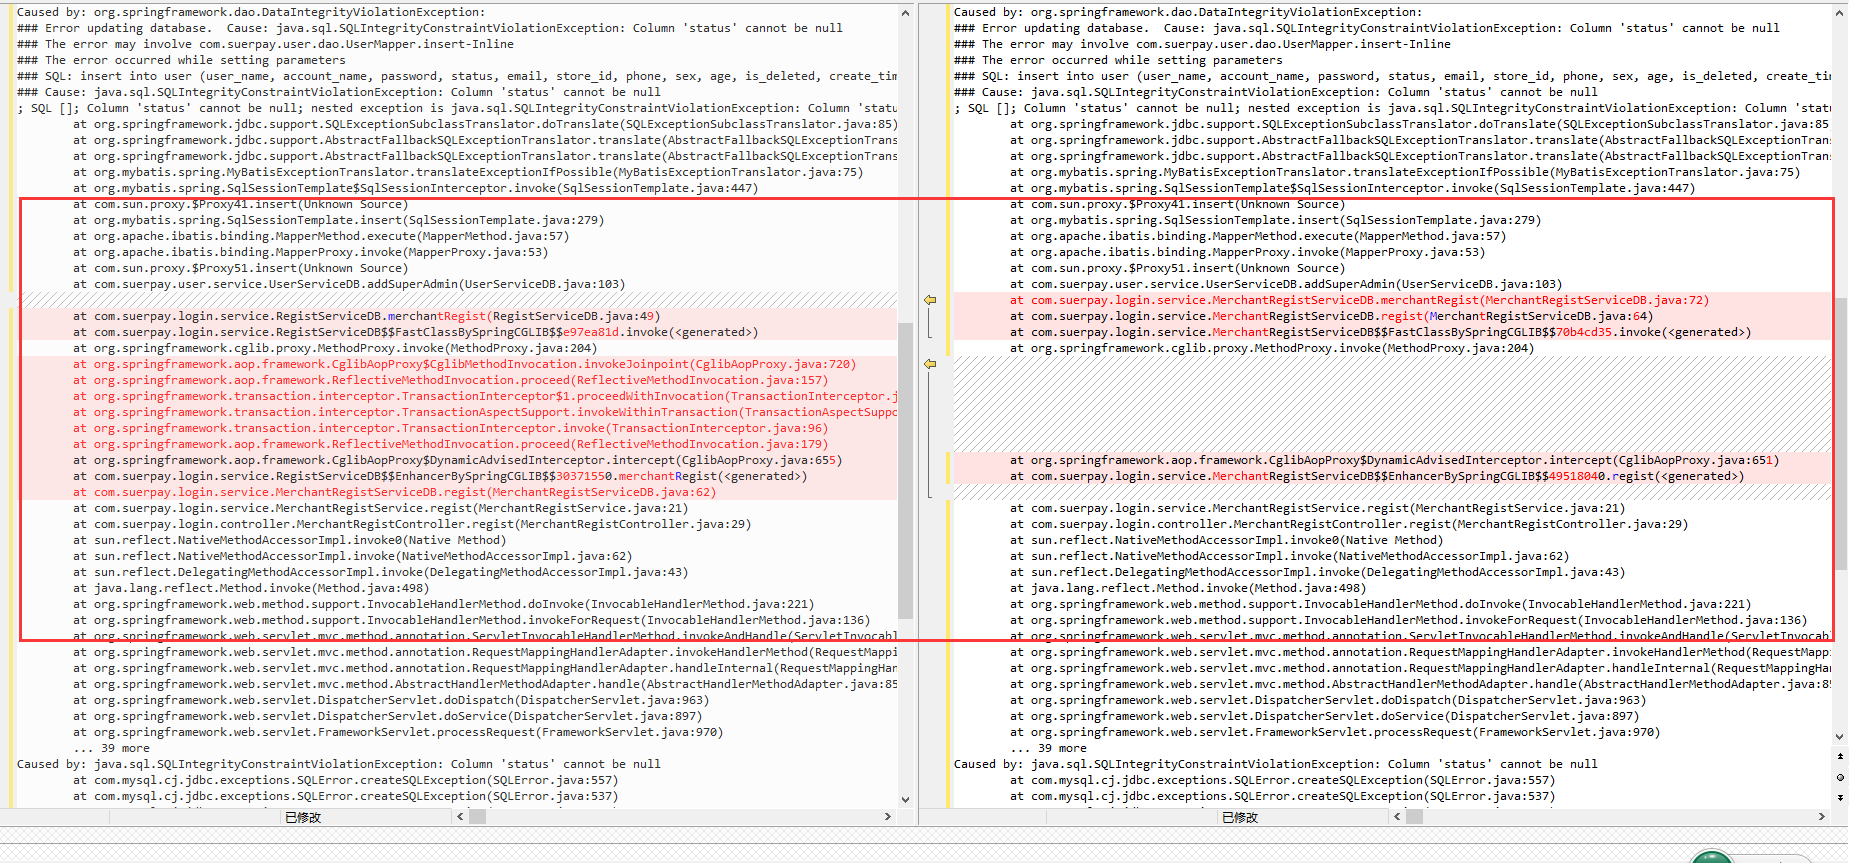Select left line UserServiceDB.addSuperAdmin java:103
Screen dimensions: 1849x863
coord(348,284)
